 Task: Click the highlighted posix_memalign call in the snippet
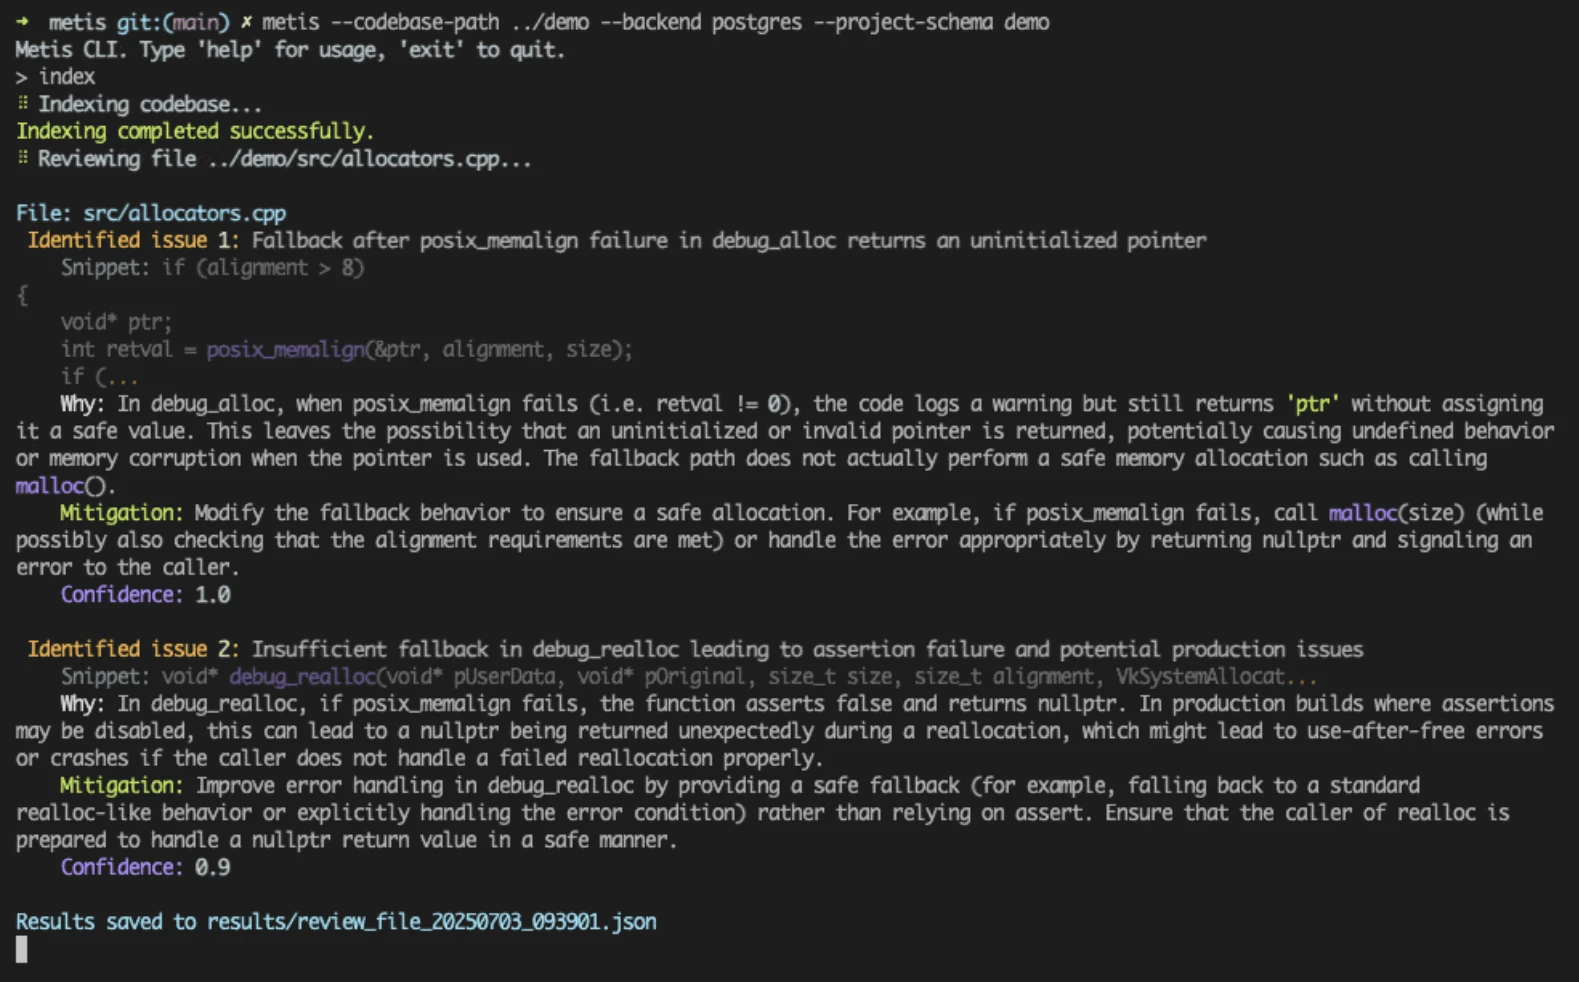[x=286, y=349]
